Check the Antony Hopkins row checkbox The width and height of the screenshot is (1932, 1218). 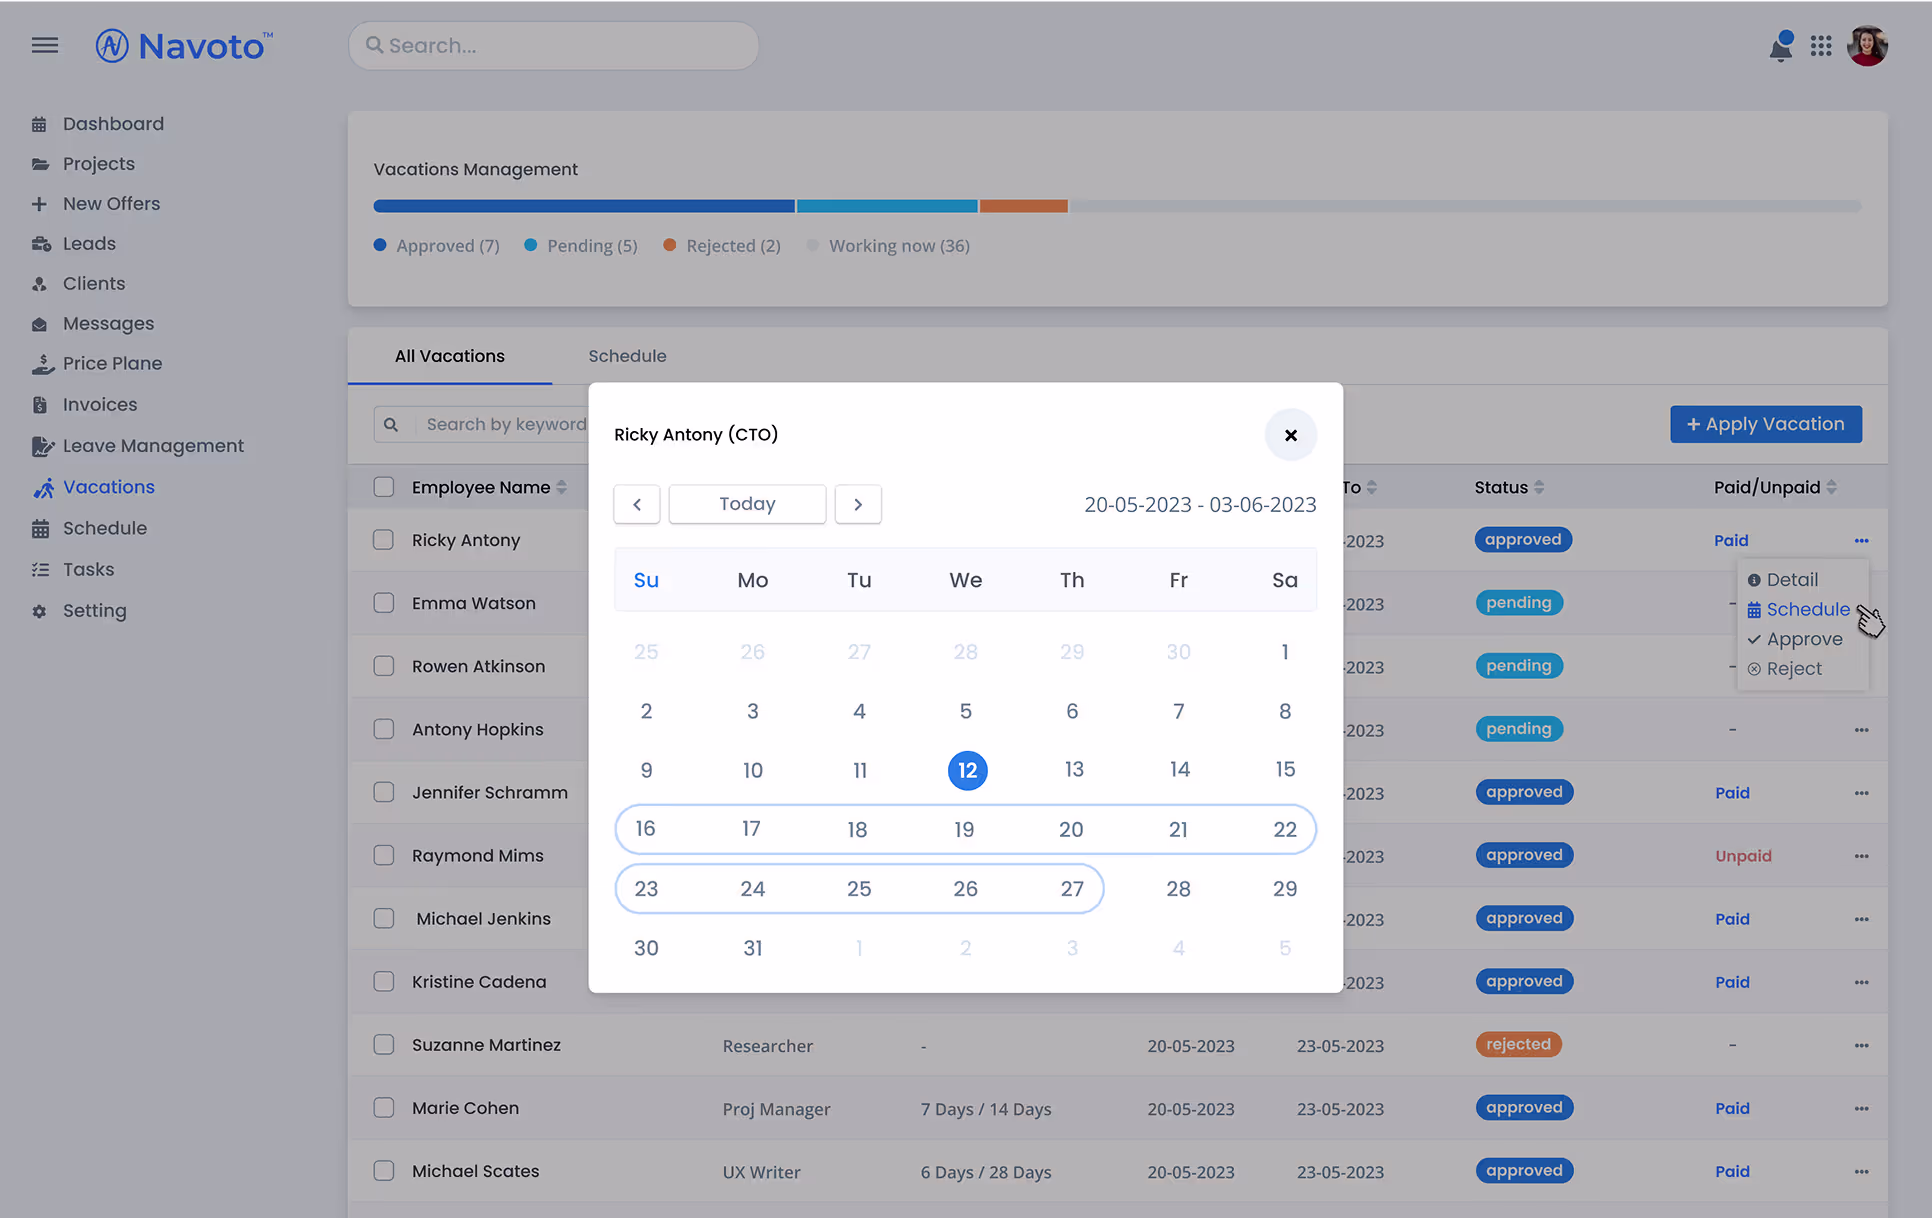click(x=384, y=729)
